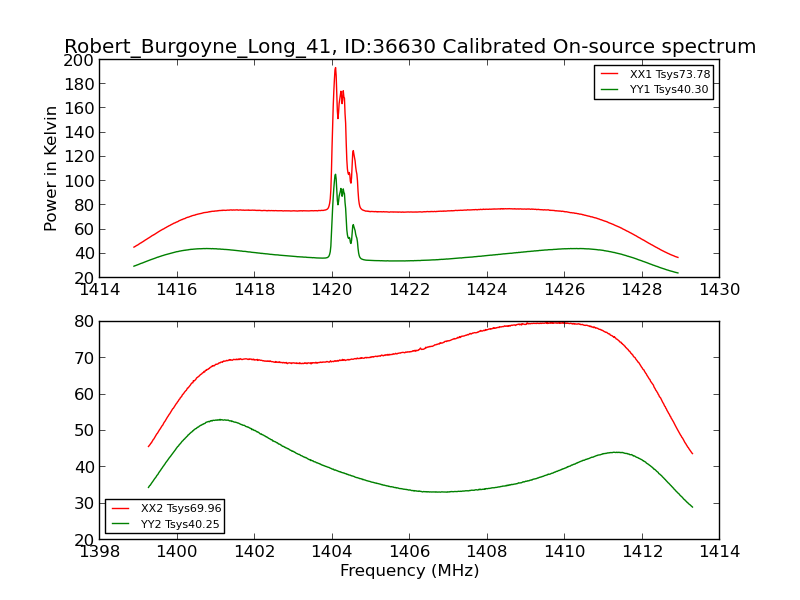Click the 180 y-axis tick label
Viewport: 800px width, 600px height.
pos(79,84)
